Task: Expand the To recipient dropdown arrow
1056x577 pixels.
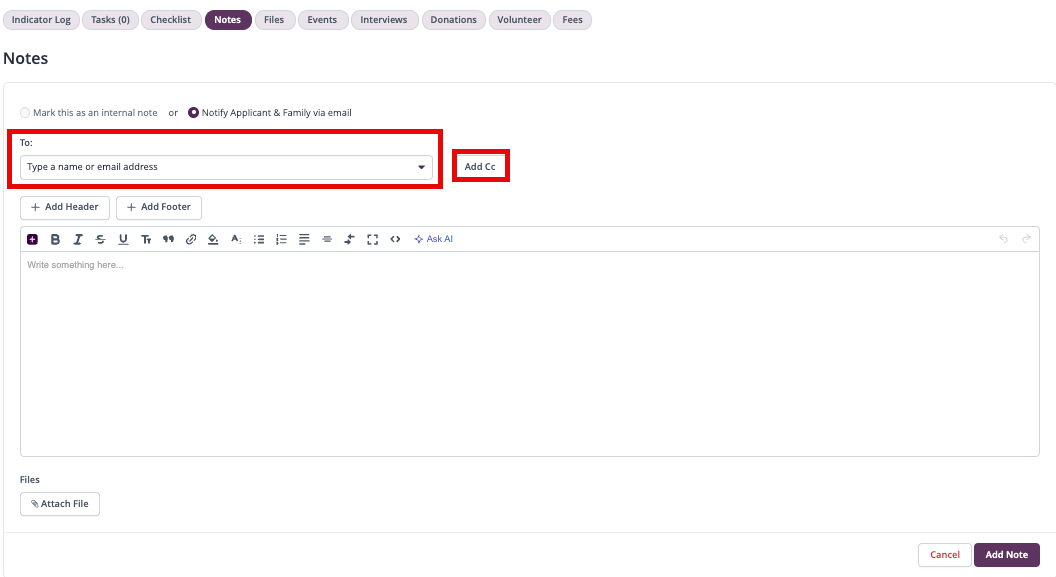Action: tap(422, 167)
